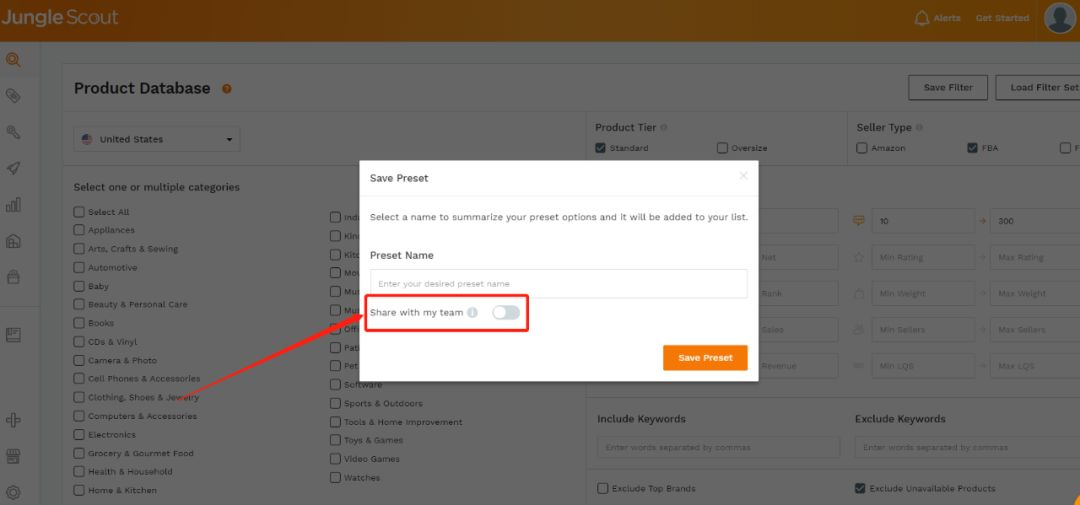Enable the Exclude Top Brands checkbox
Image resolution: width=1080 pixels, height=505 pixels.
[x=602, y=488]
